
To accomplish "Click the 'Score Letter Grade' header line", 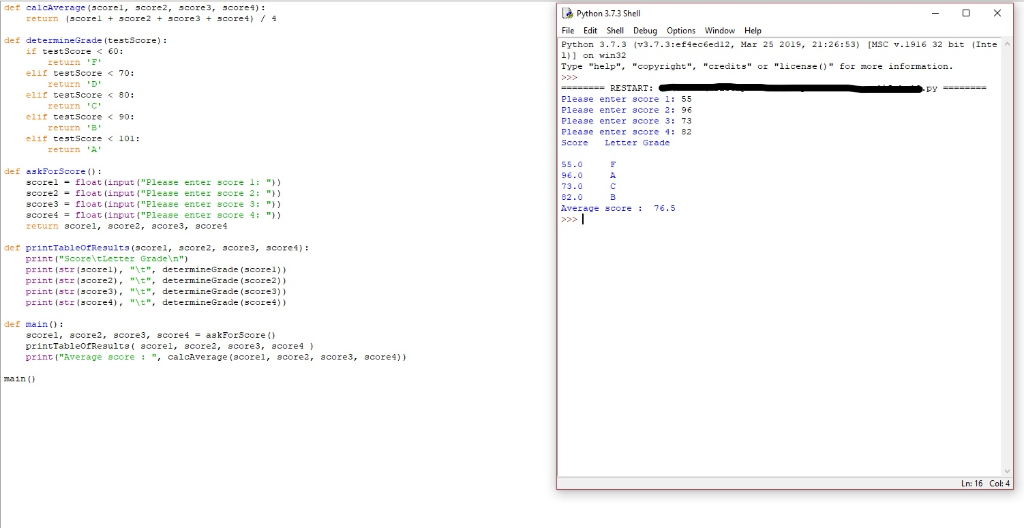I will coord(615,142).
